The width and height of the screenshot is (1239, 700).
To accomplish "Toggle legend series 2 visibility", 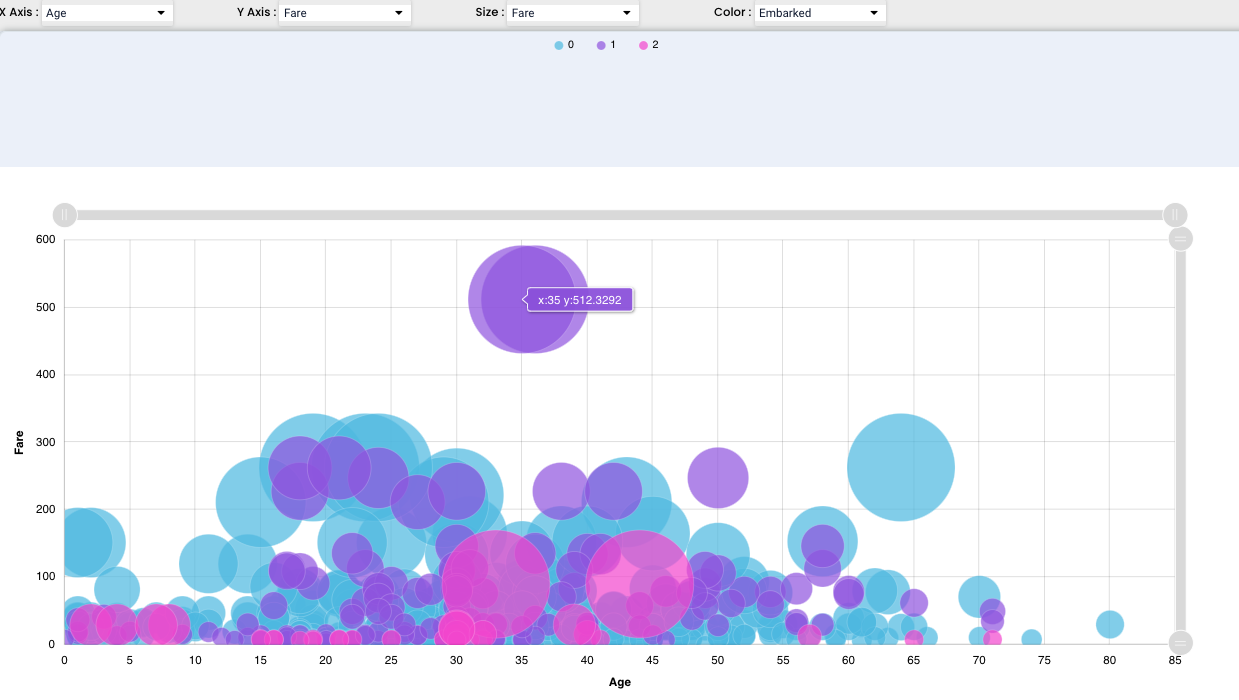I will click(649, 45).
